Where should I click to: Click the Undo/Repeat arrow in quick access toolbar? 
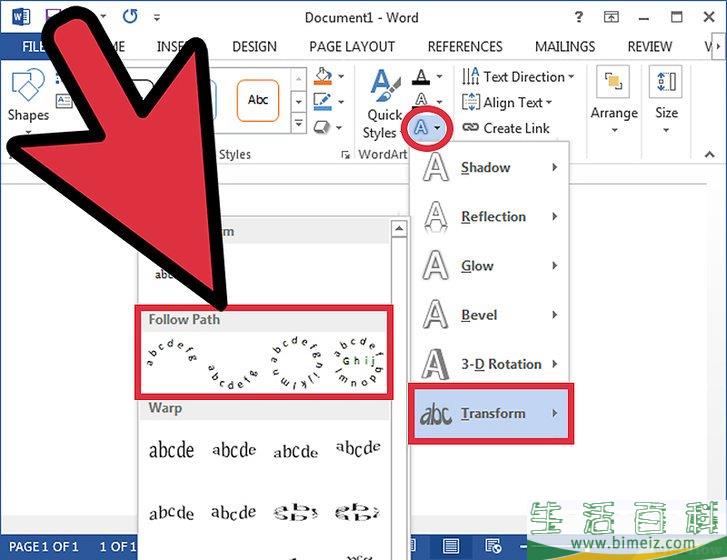(x=129, y=17)
